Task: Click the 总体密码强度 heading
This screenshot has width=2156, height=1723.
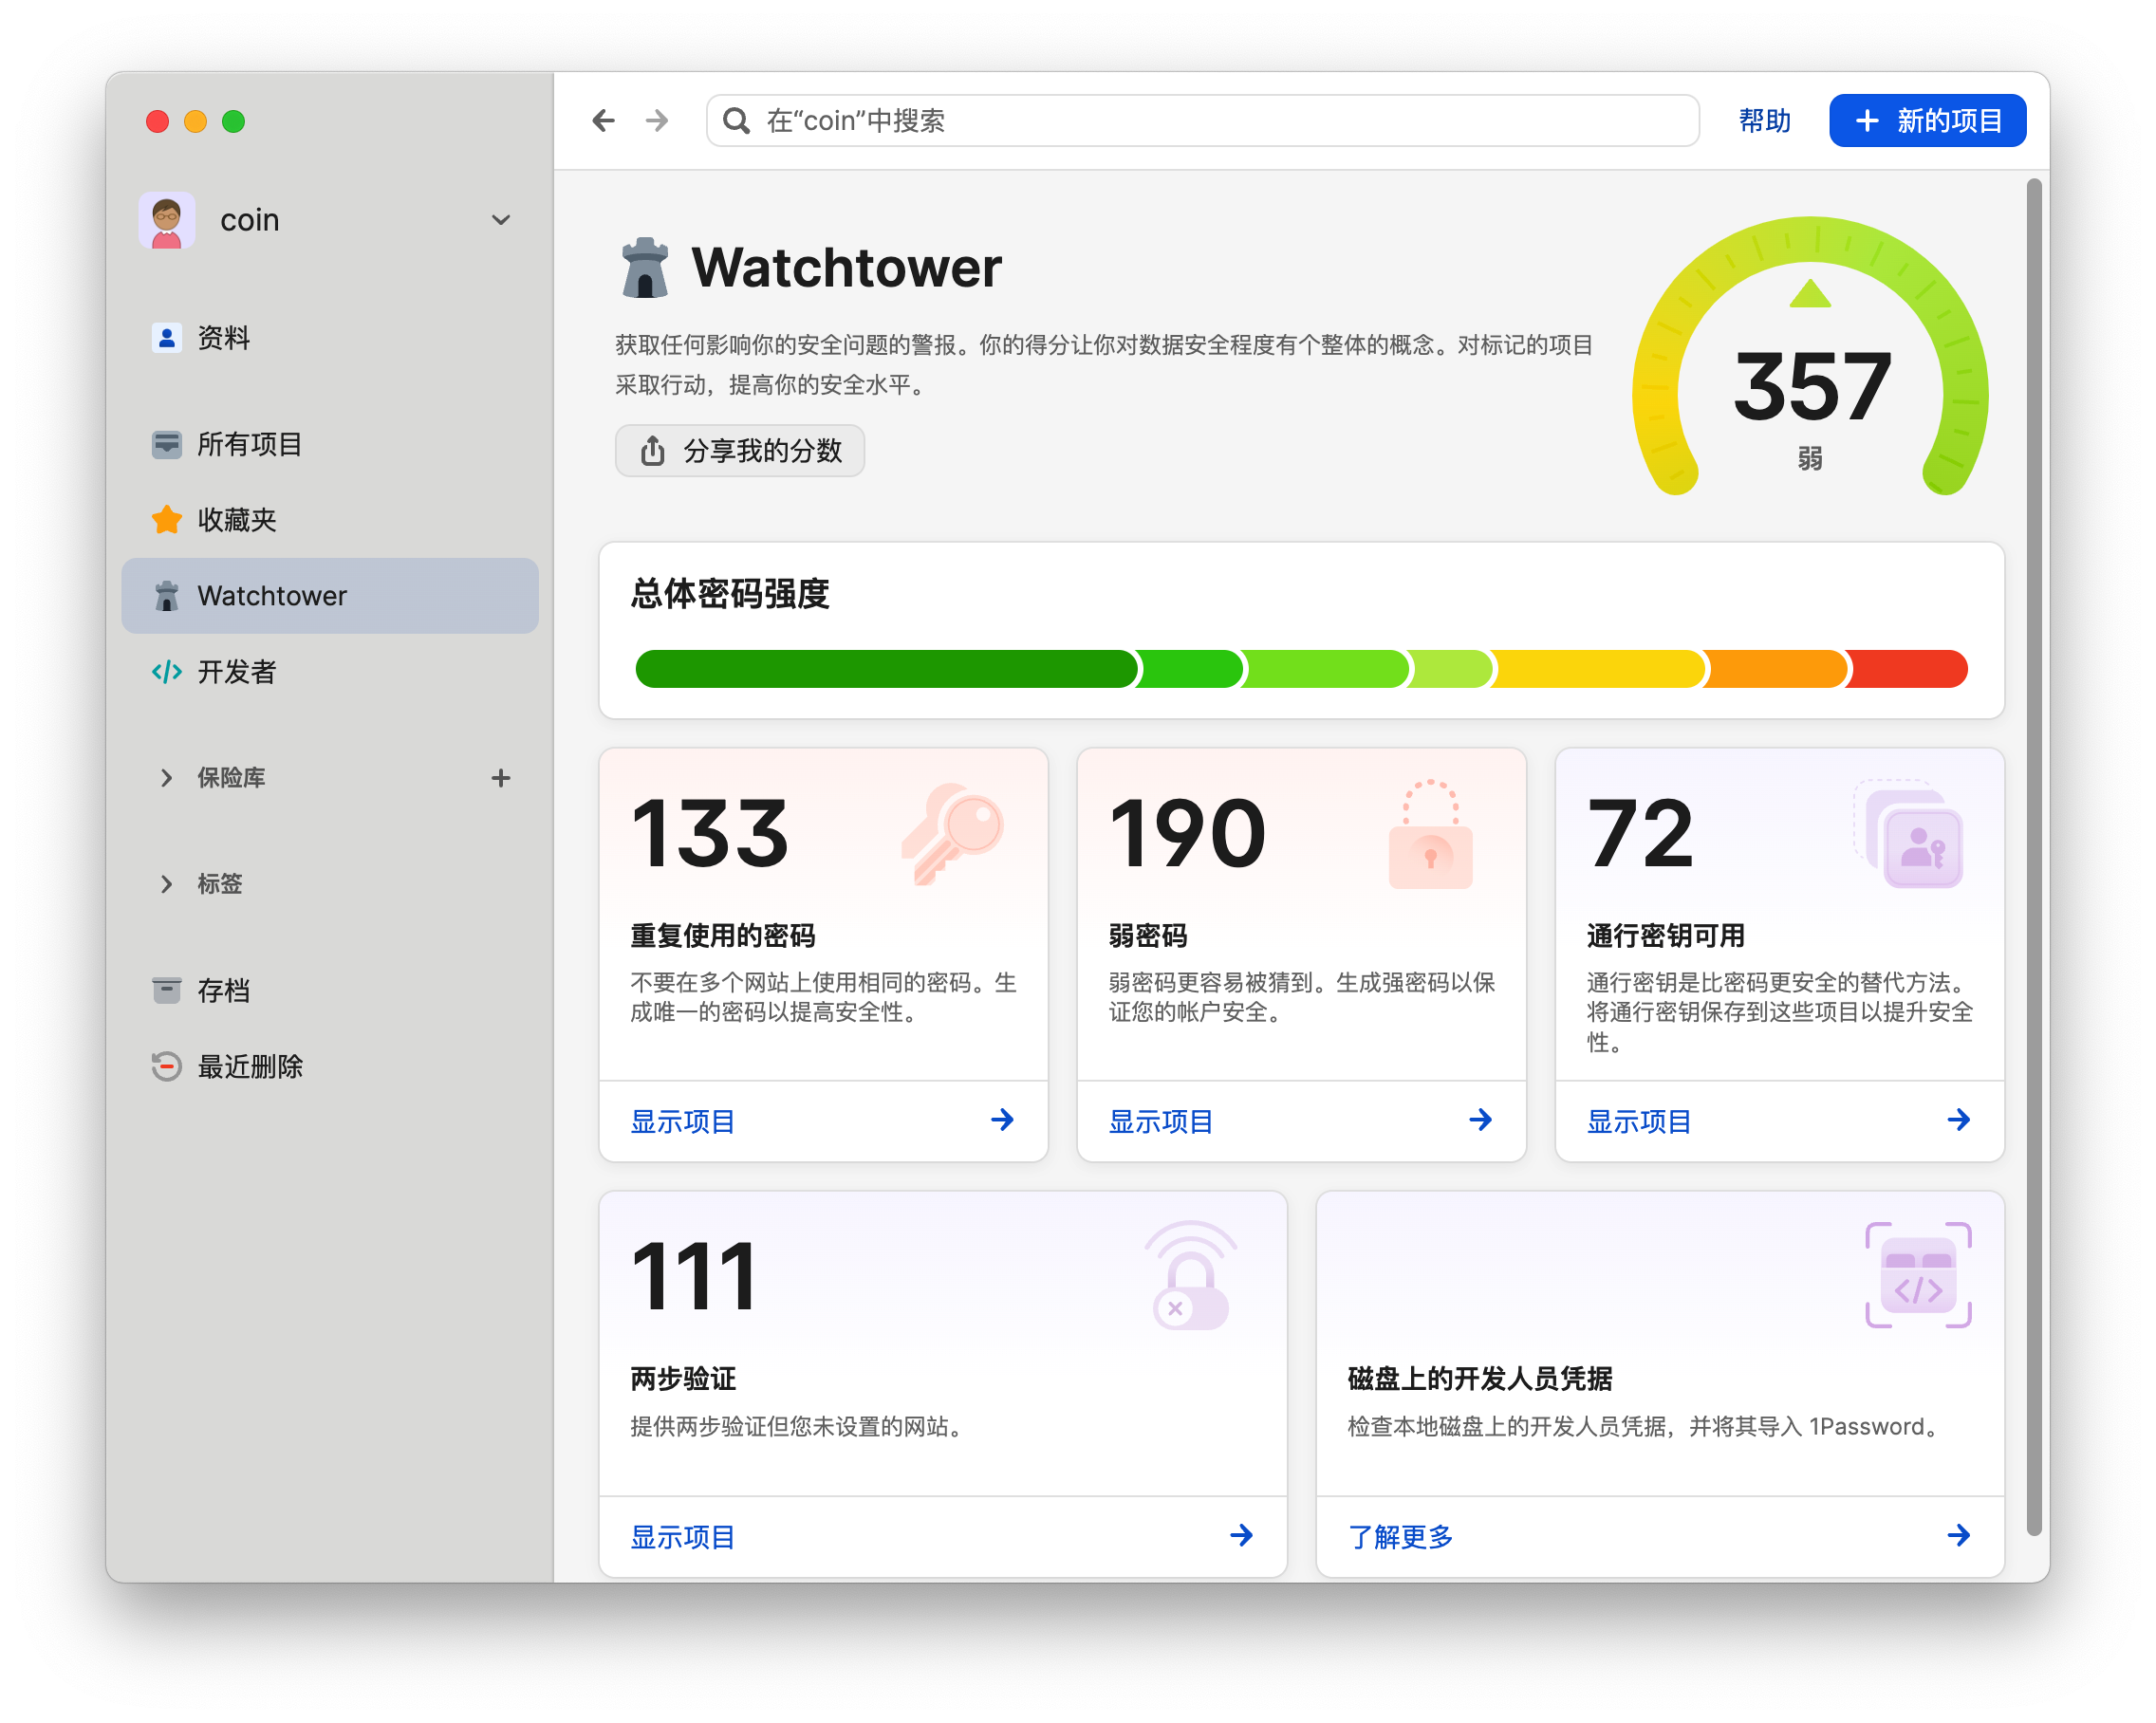Action: pyautogui.click(x=730, y=594)
